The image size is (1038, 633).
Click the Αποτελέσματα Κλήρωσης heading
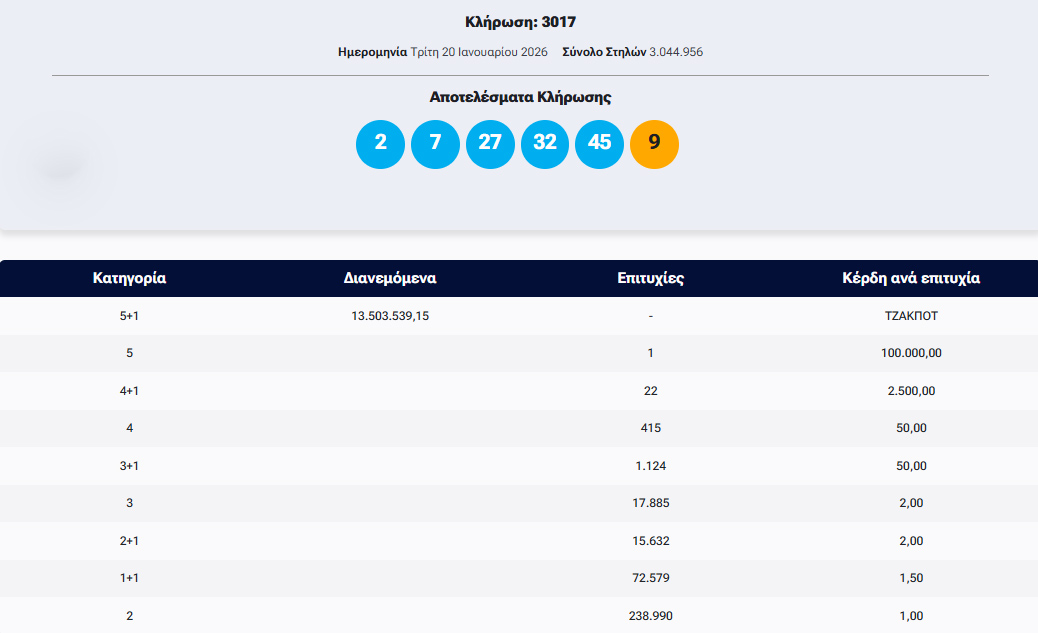click(520, 97)
